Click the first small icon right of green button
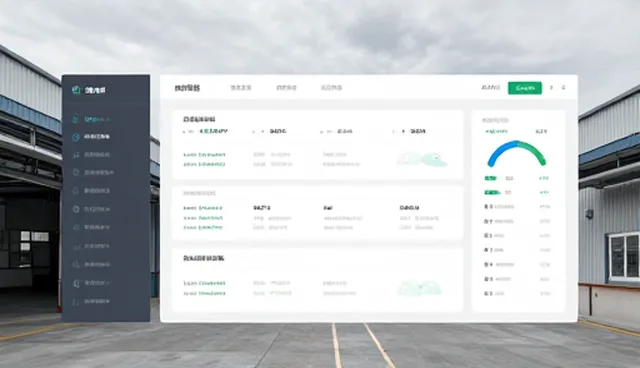Image resolution: width=640 pixels, height=368 pixels. pos(551,88)
